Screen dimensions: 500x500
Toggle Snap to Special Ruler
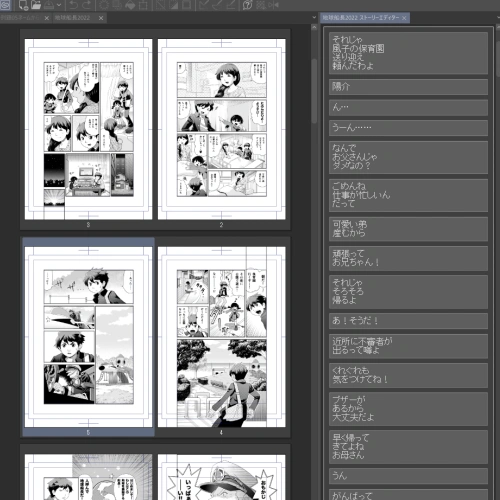[x=217, y=5]
